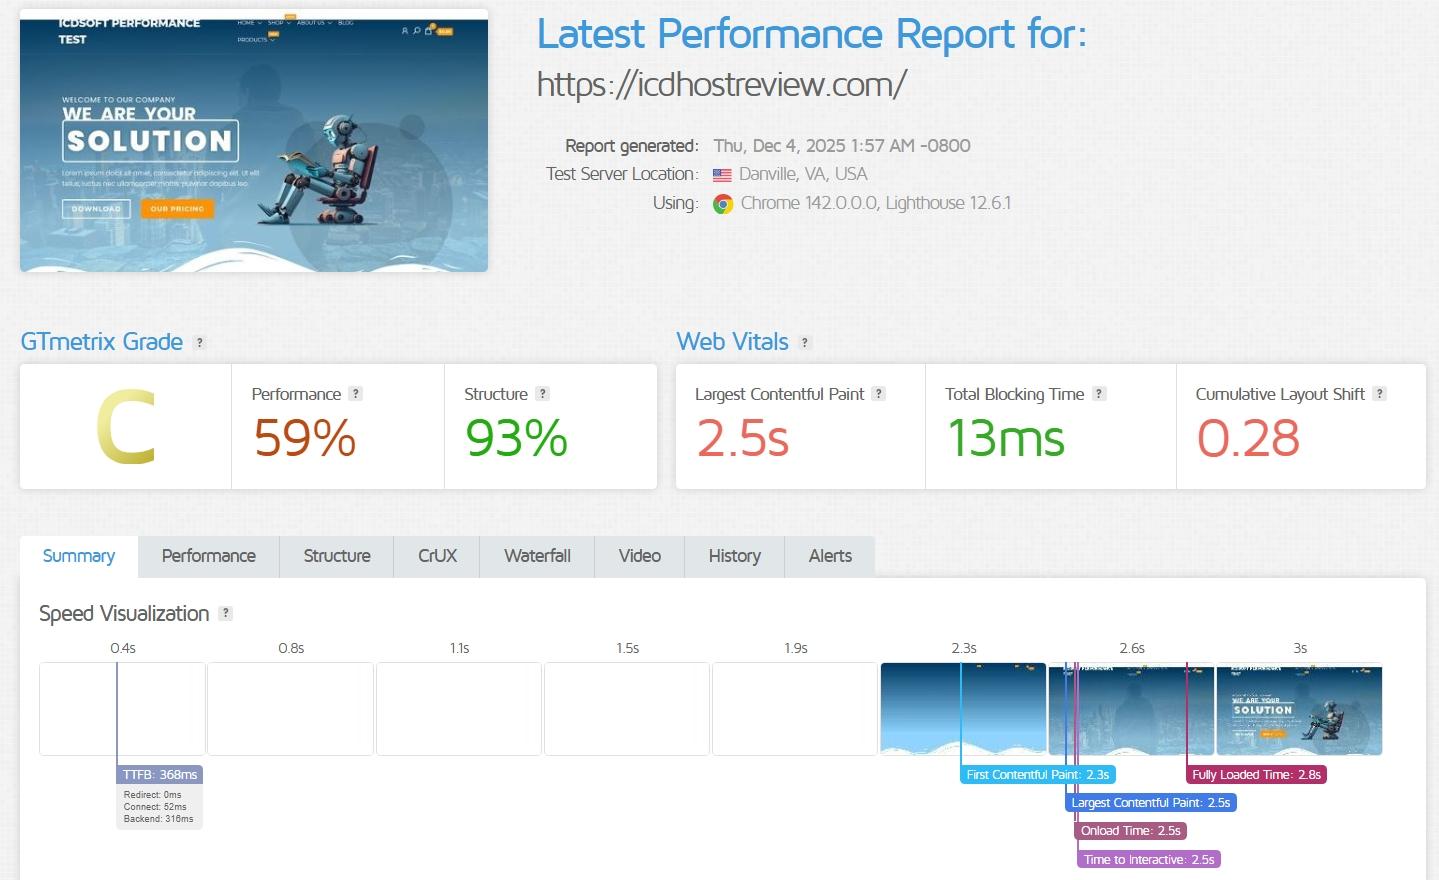
Task: Click the Chrome browser icon
Action: (x=723, y=204)
